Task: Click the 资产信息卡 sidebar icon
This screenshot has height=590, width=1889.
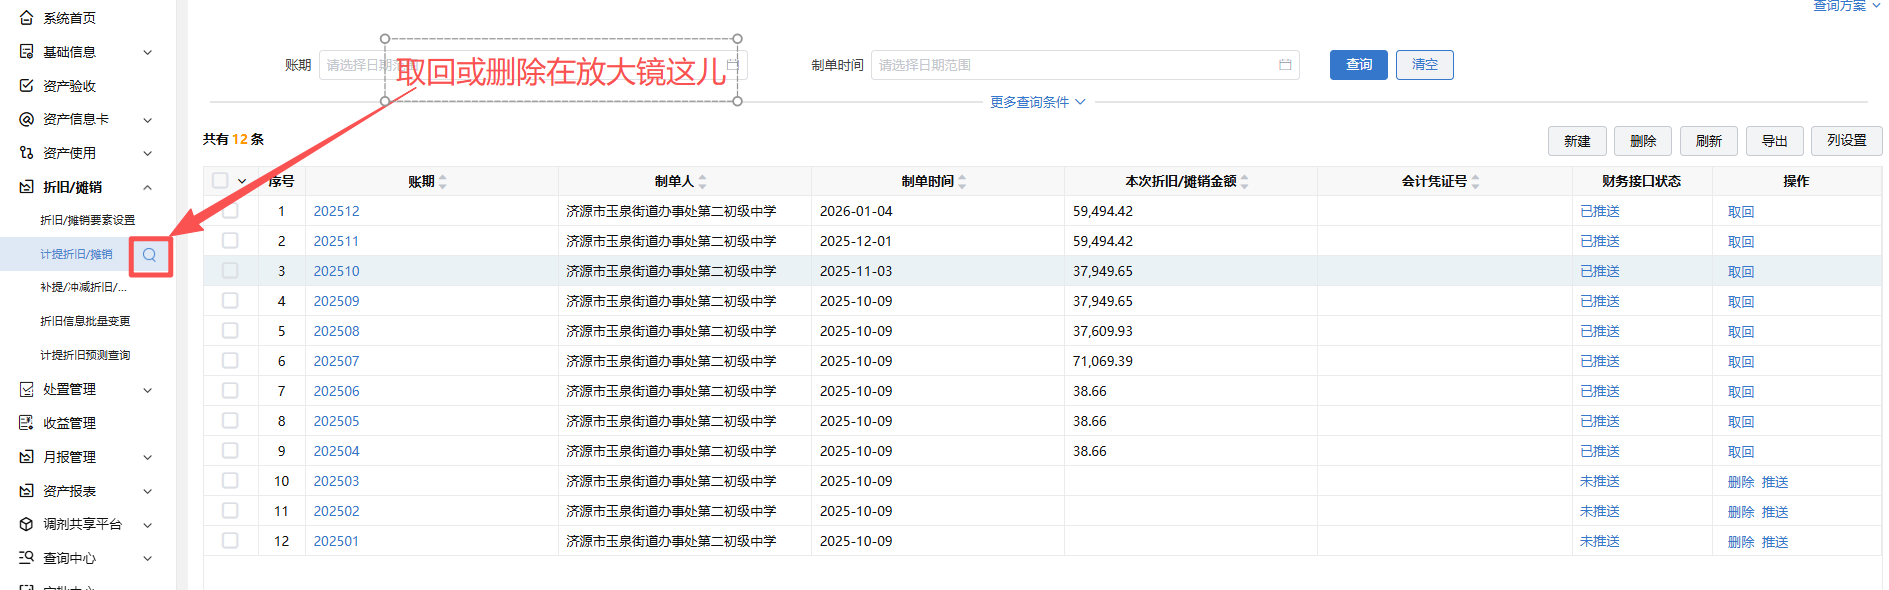Action: (x=27, y=120)
